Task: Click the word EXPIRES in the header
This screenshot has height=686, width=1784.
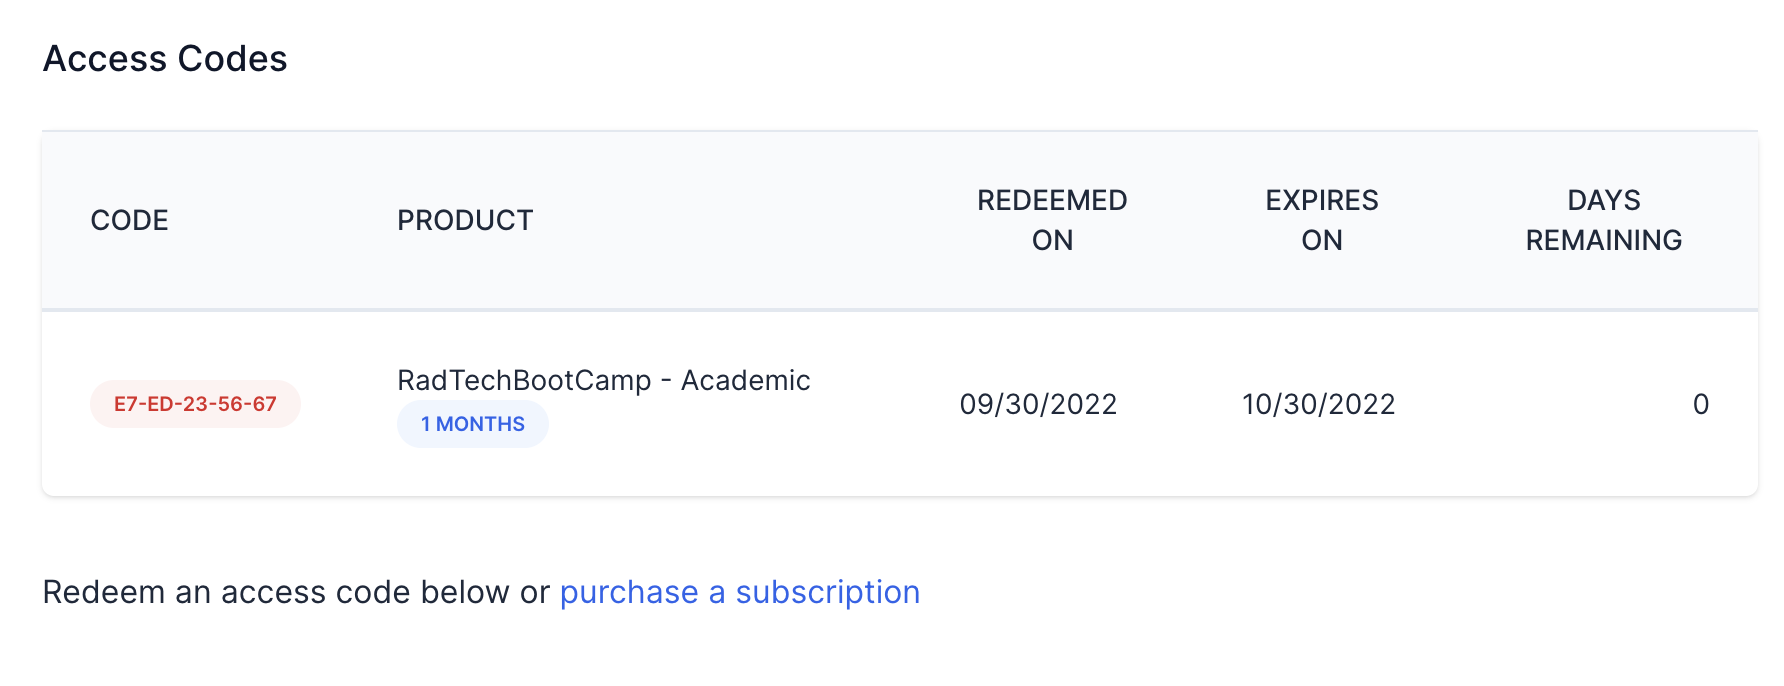Action: 1322,200
